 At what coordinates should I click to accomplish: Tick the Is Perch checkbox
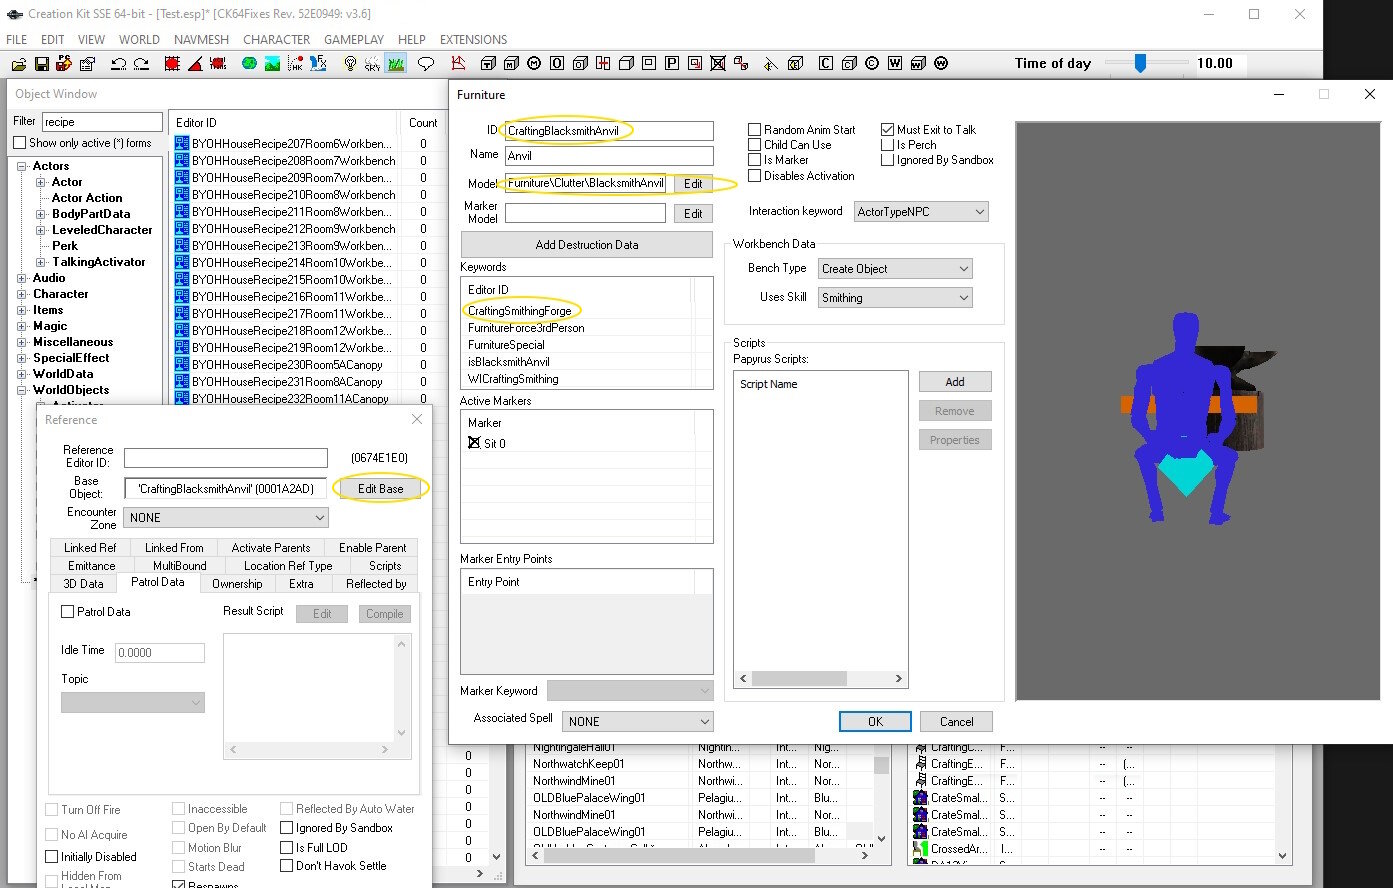coord(887,145)
